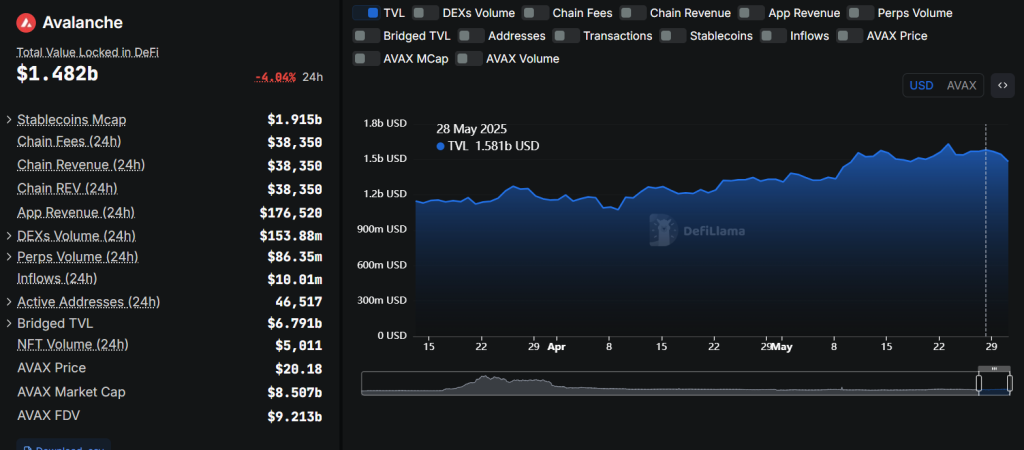Switch on Bridged TVL toggle
Viewport: 1024px width, 450px height.
(x=366, y=36)
